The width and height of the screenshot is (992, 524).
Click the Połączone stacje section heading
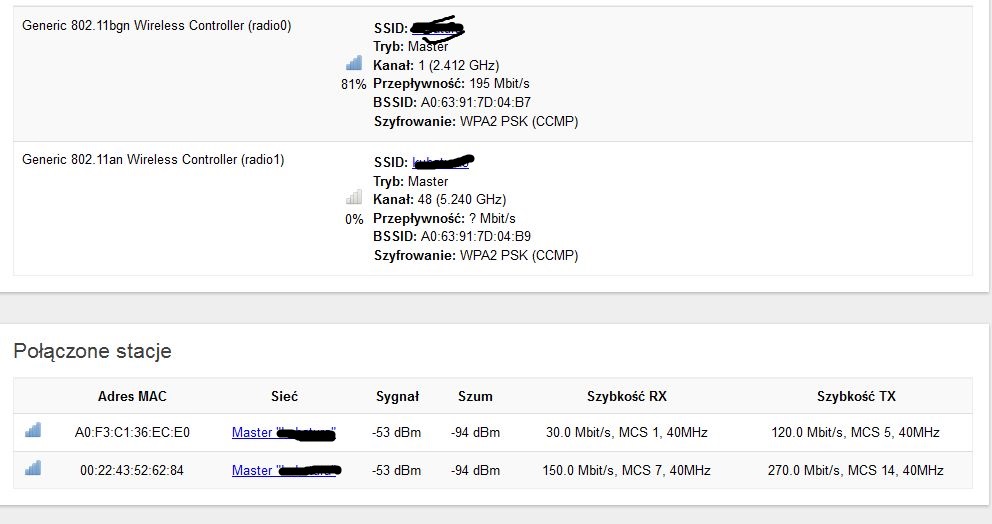tap(92, 351)
